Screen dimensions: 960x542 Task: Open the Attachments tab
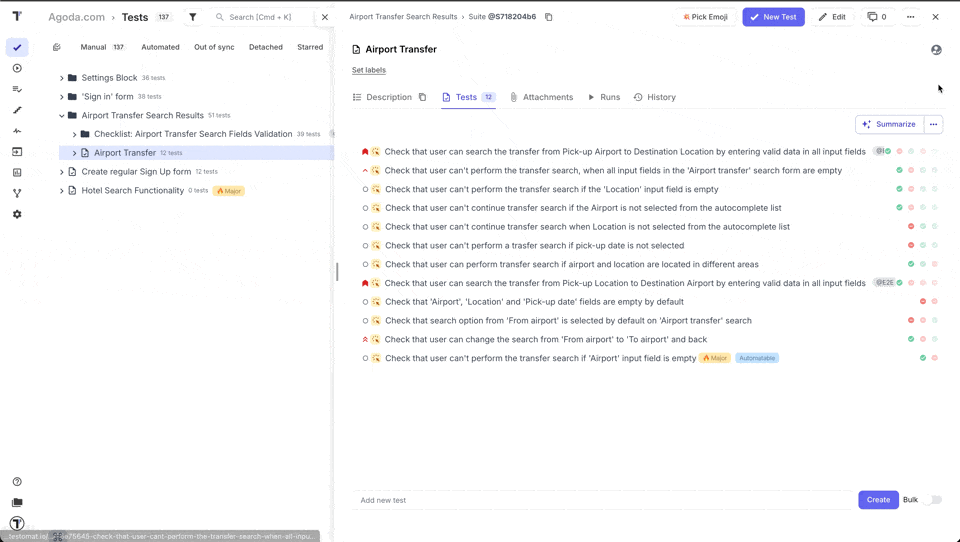click(541, 97)
